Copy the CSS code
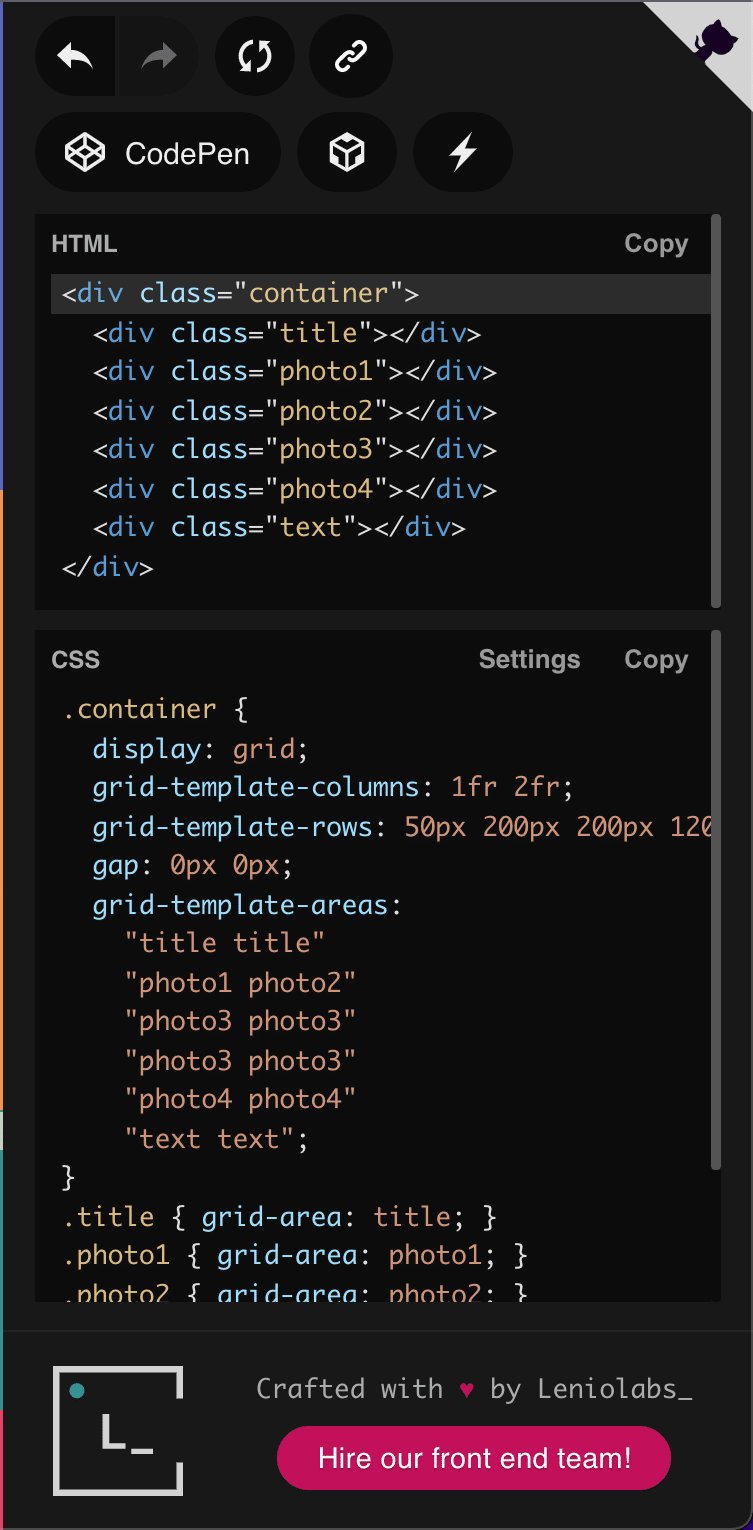This screenshot has width=753, height=1530. coord(656,660)
